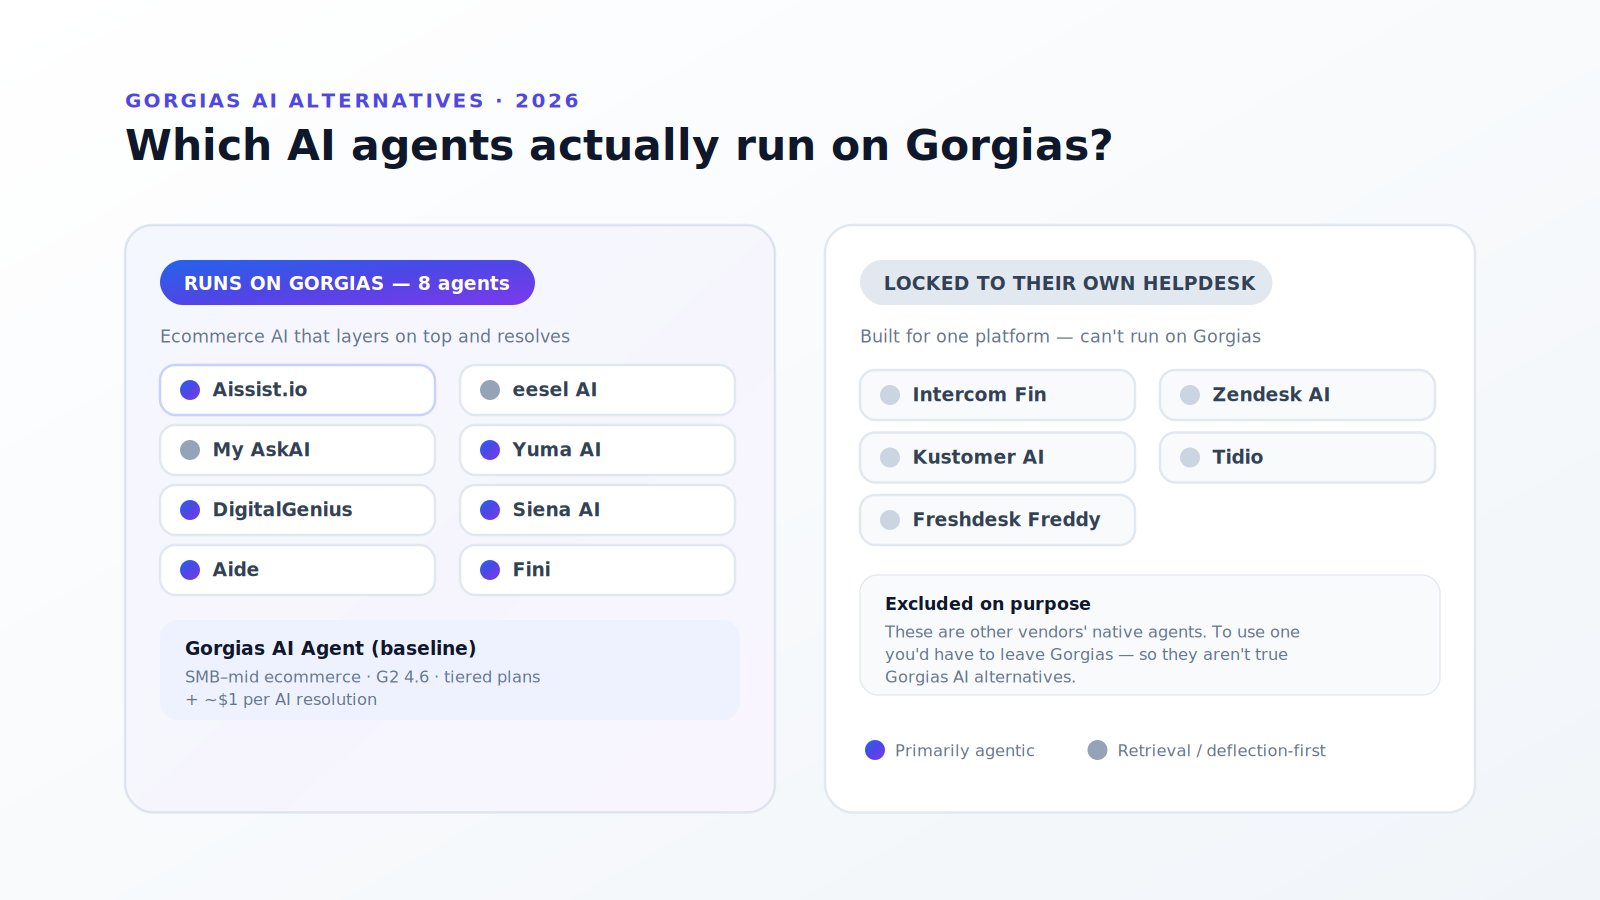Viewport: 1600px width, 900px height.
Task: Click the pale dot beside Kustomer AI
Action: click(x=890, y=457)
